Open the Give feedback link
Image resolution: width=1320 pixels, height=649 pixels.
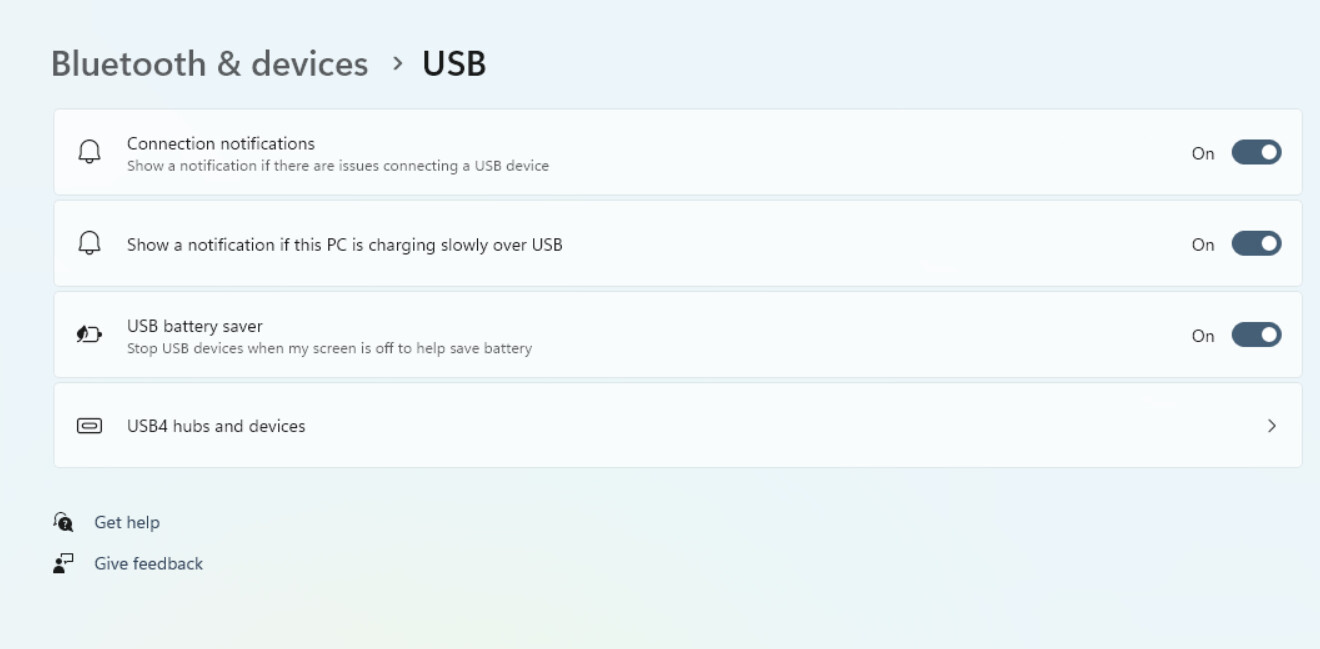tap(148, 564)
